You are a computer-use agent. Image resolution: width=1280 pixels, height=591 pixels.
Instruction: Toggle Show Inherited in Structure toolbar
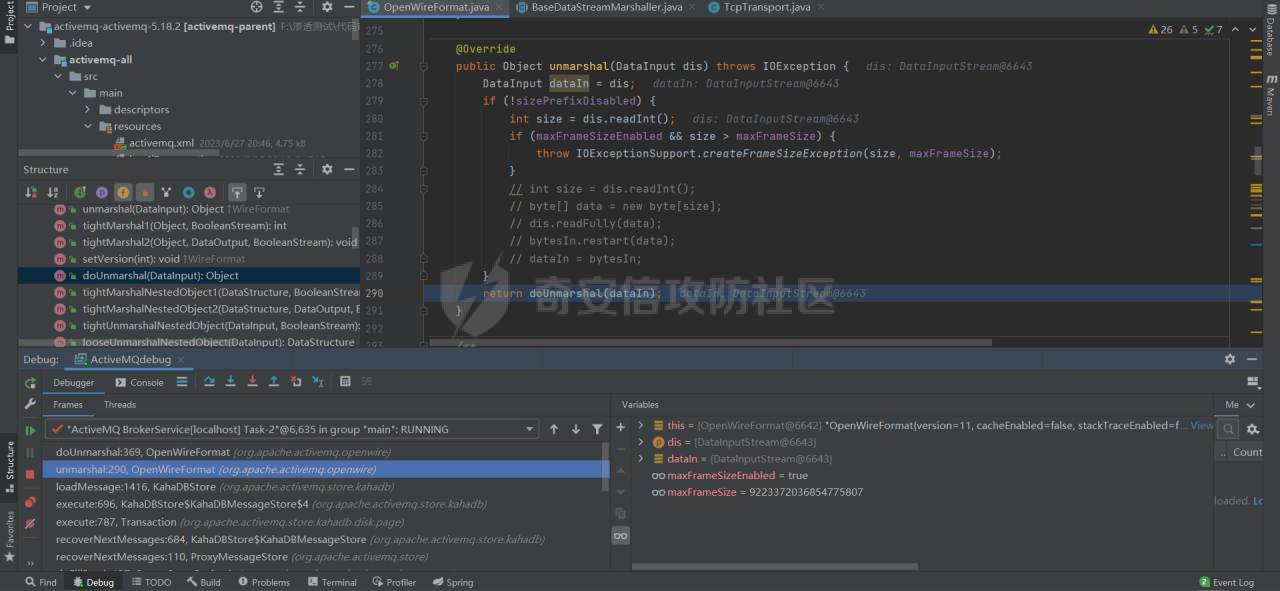[79, 192]
